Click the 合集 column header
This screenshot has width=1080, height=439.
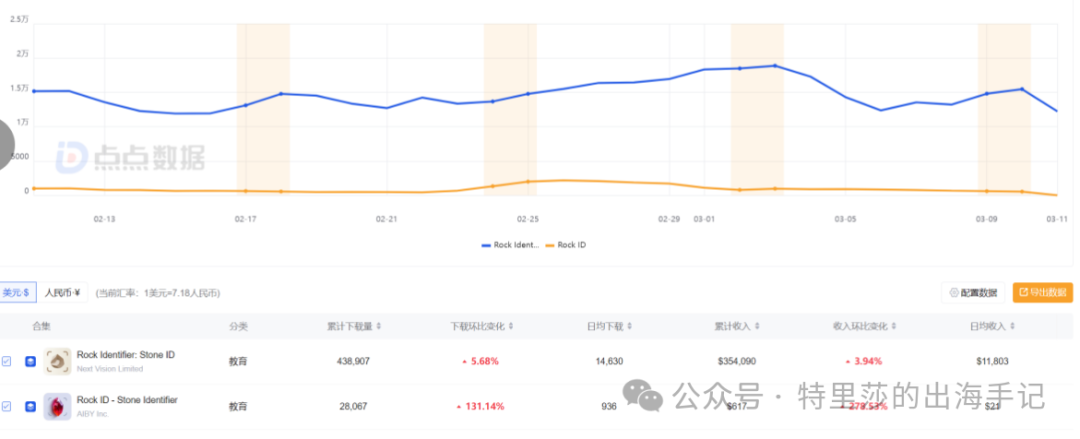click(x=41, y=326)
